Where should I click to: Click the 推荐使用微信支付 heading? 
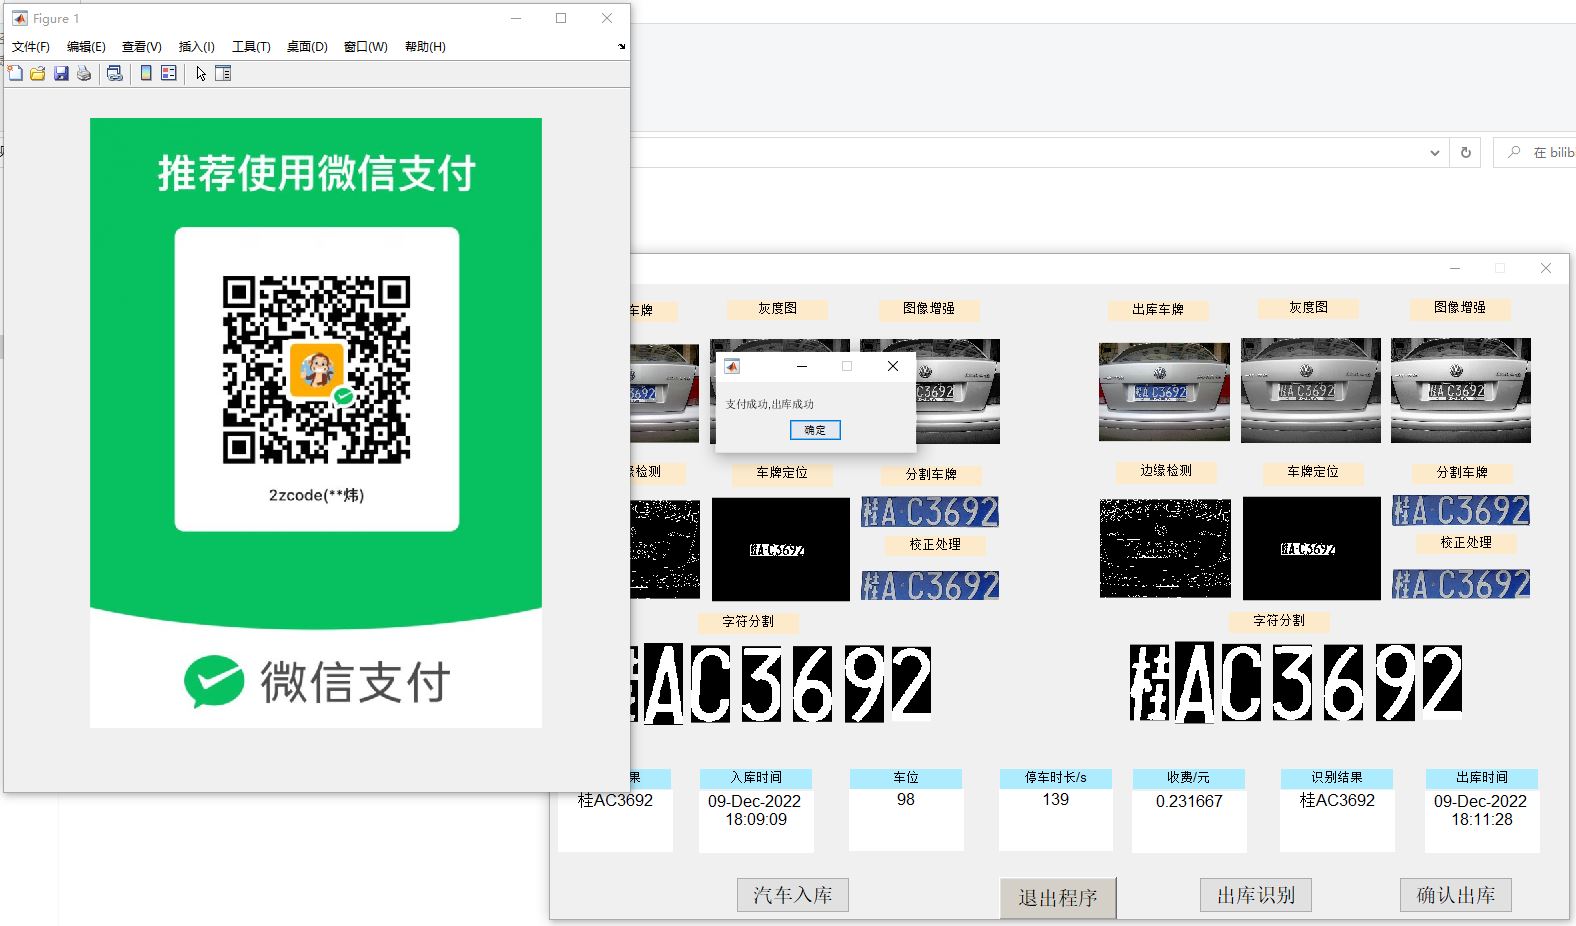[316, 173]
